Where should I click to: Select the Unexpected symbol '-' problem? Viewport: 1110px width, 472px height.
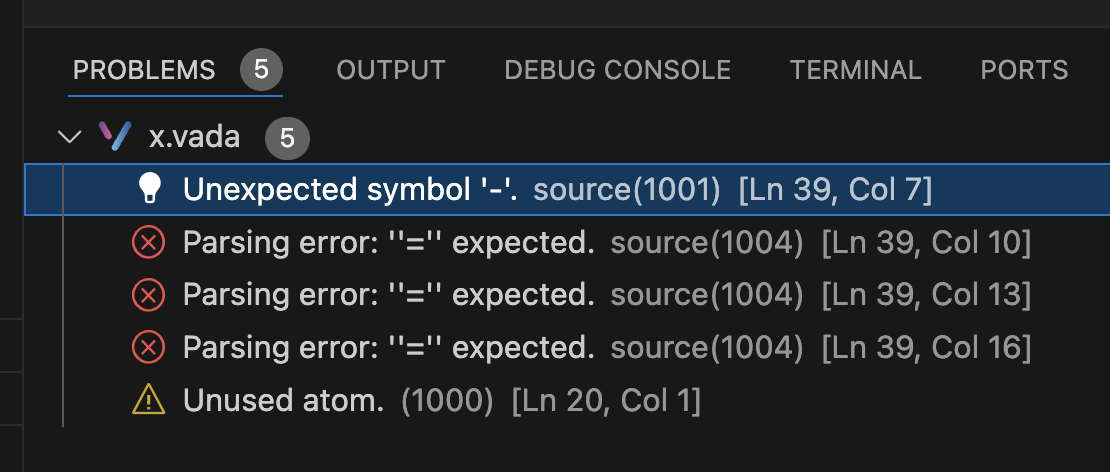[x=567, y=189]
